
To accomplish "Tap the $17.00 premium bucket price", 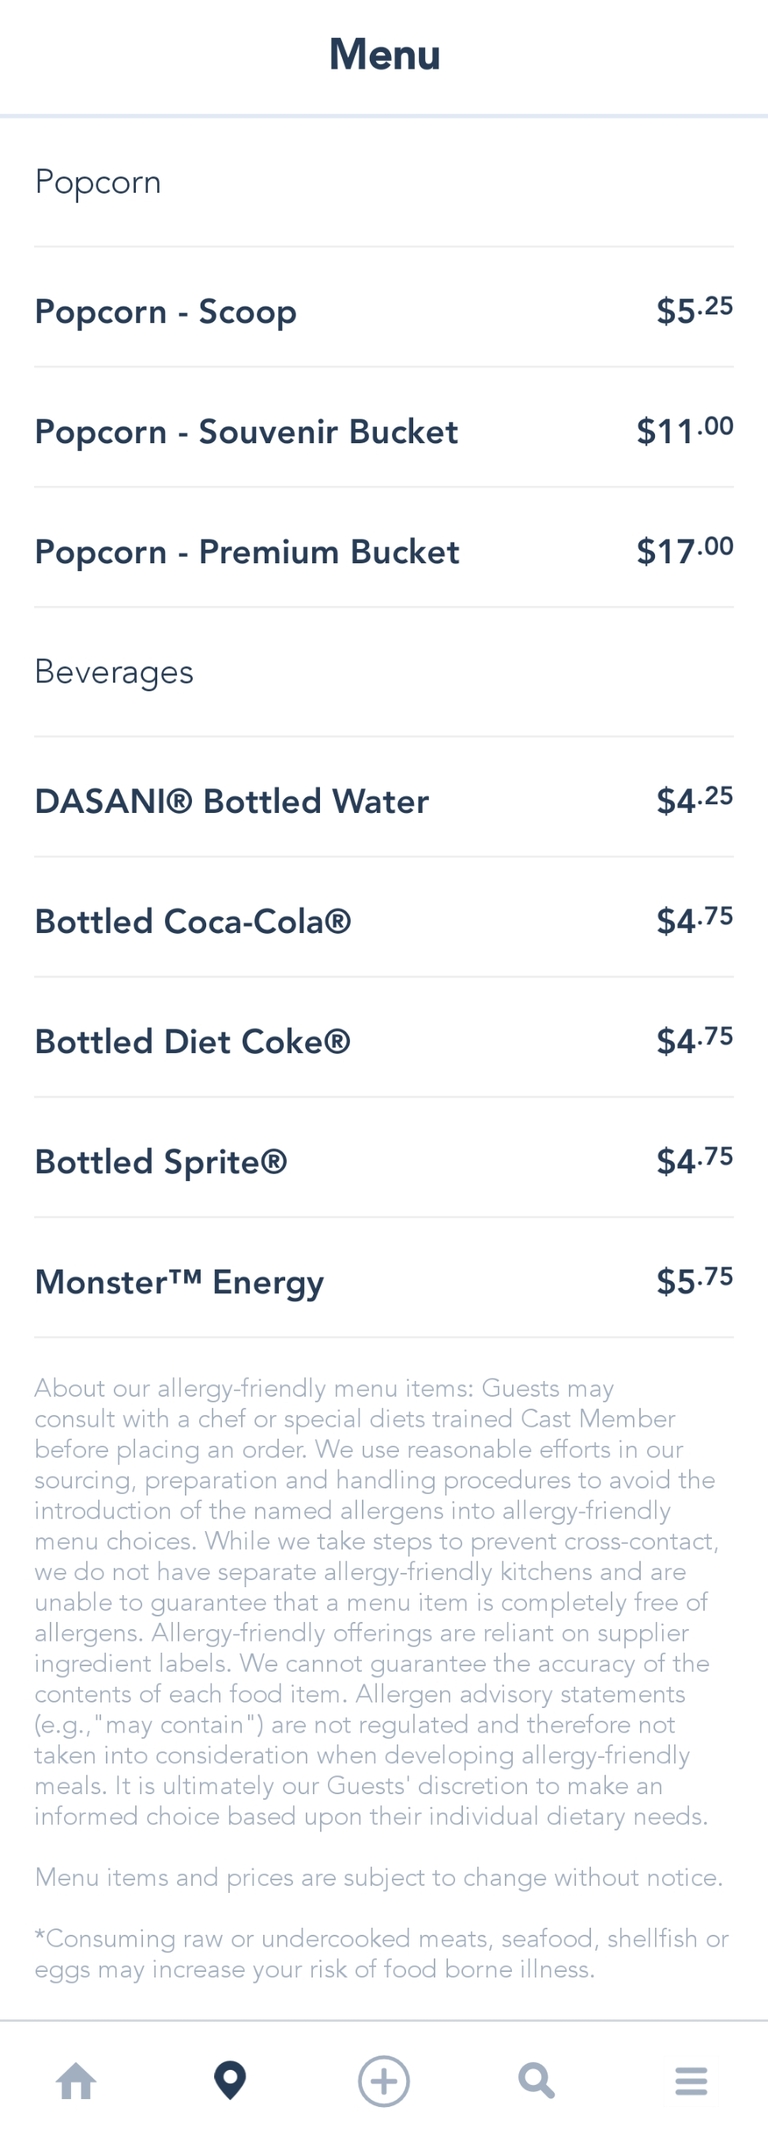I will pyautogui.click(x=685, y=552).
